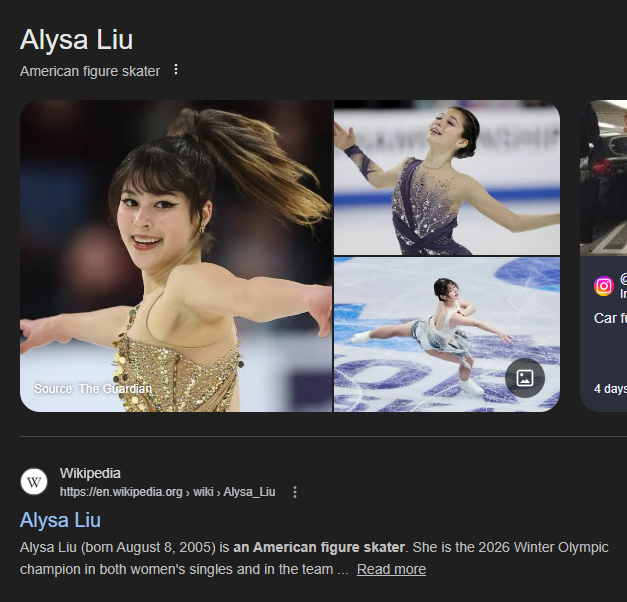Open the purple dress skating photo
The width and height of the screenshot is (627, 602).
[447, 178]
